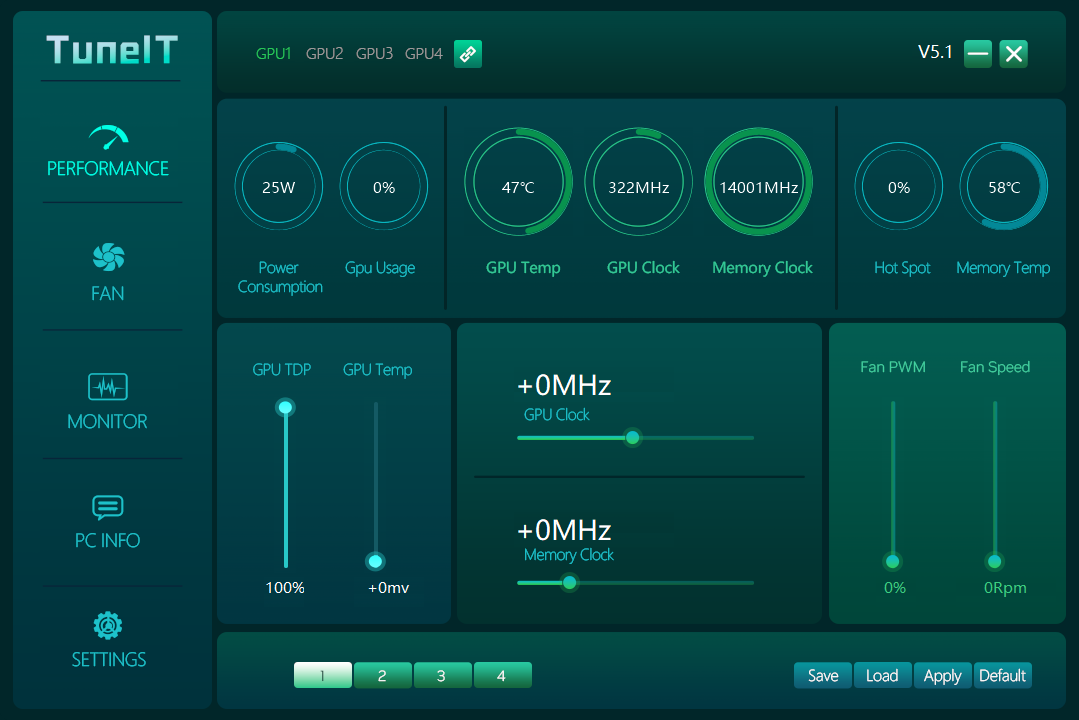Select profile slot 1
1079x720 pixels.
tap(322, 676)
